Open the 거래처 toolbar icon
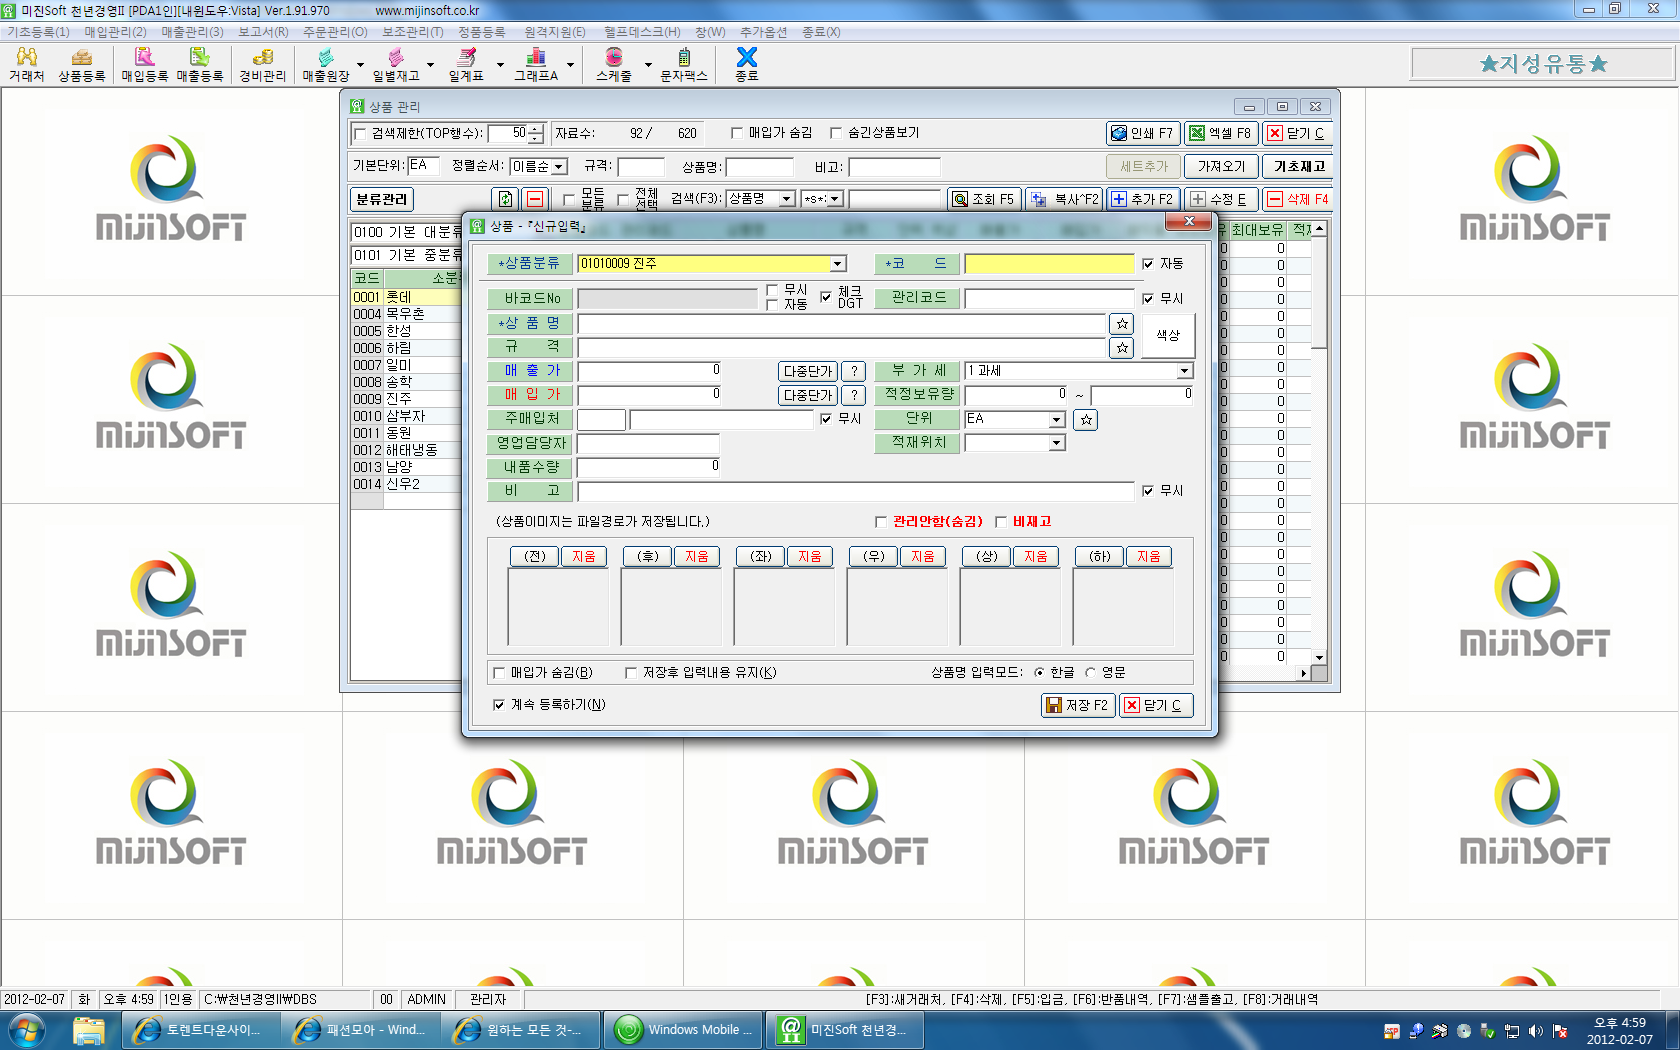 point(26,64)
